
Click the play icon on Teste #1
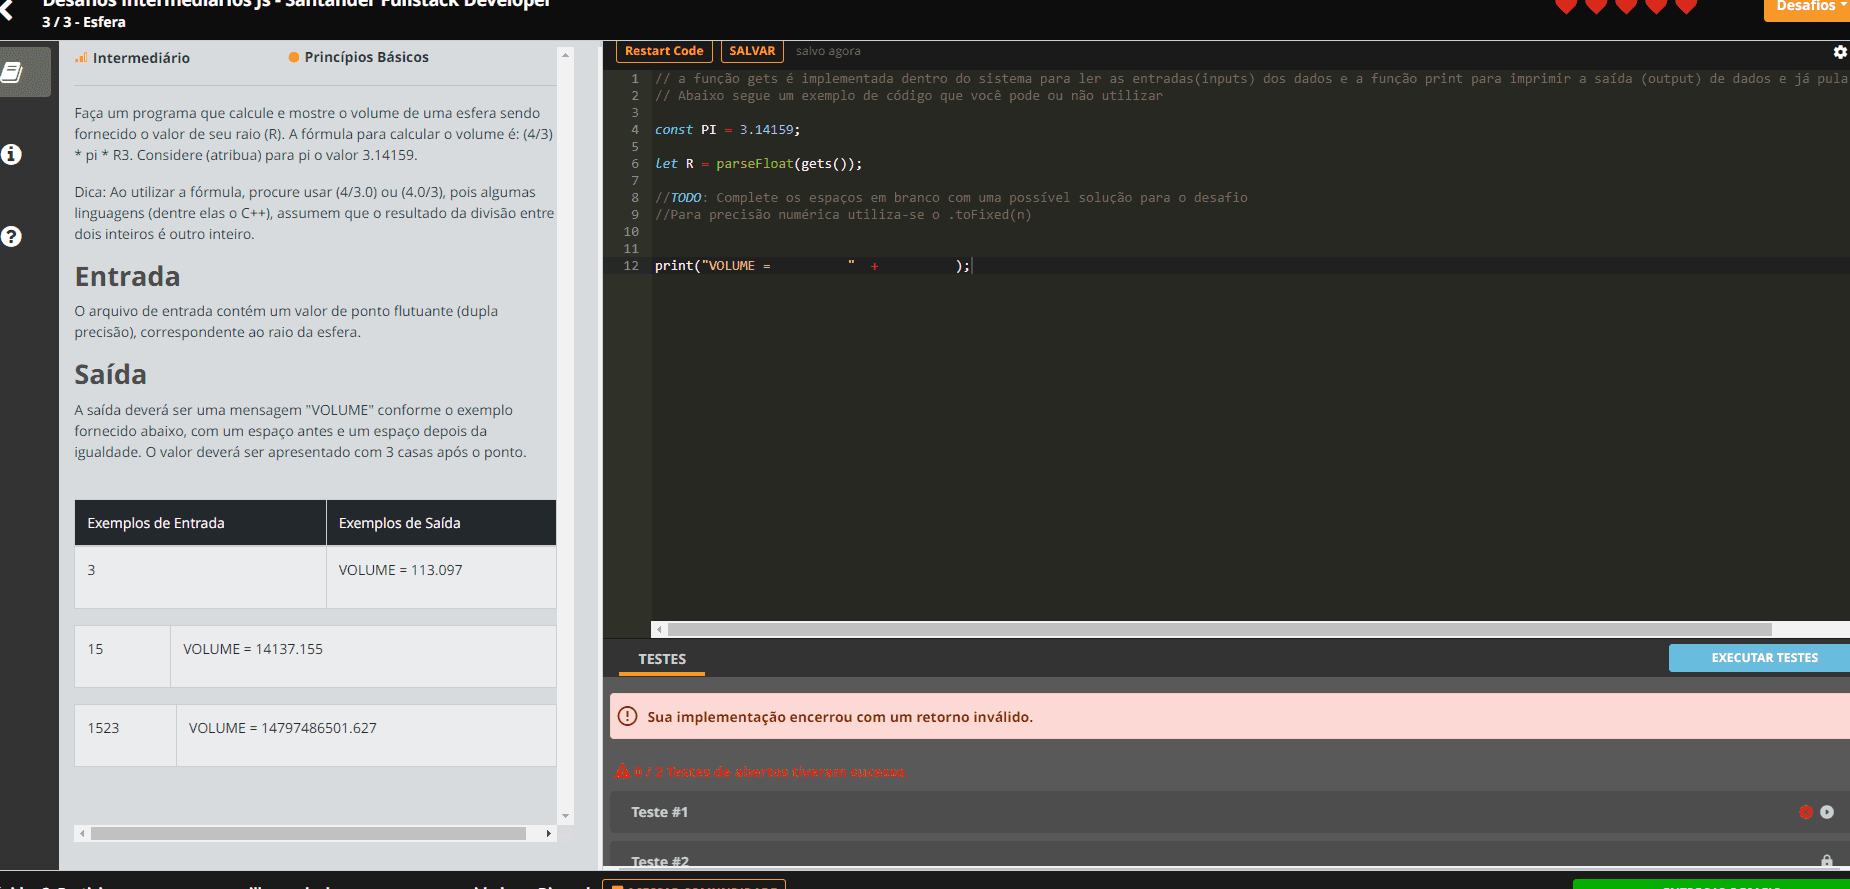[x=1827, y=812]
